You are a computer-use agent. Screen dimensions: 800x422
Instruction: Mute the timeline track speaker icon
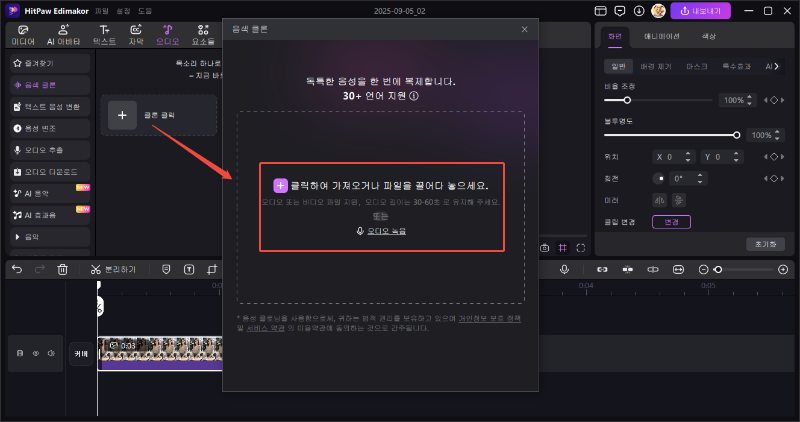[51, 353]
